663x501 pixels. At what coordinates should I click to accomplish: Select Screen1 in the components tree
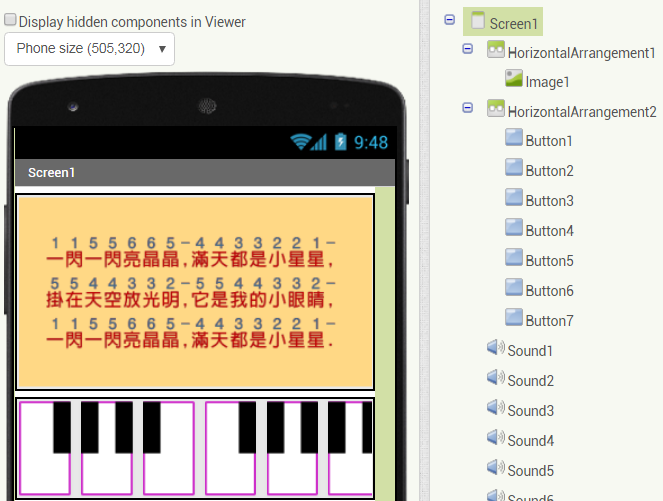(514, 24)
